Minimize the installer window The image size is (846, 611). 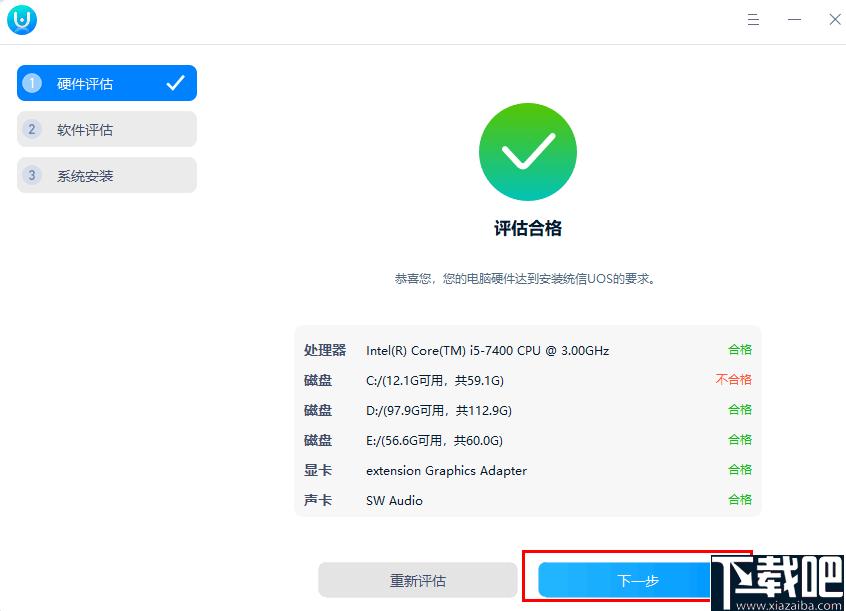[x=794, y=20]
